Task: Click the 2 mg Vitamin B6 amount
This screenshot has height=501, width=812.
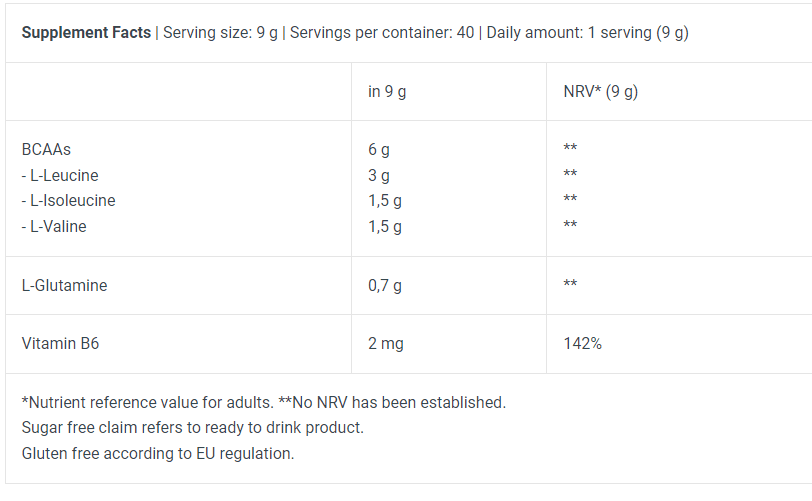Action: tap(385, 343)
